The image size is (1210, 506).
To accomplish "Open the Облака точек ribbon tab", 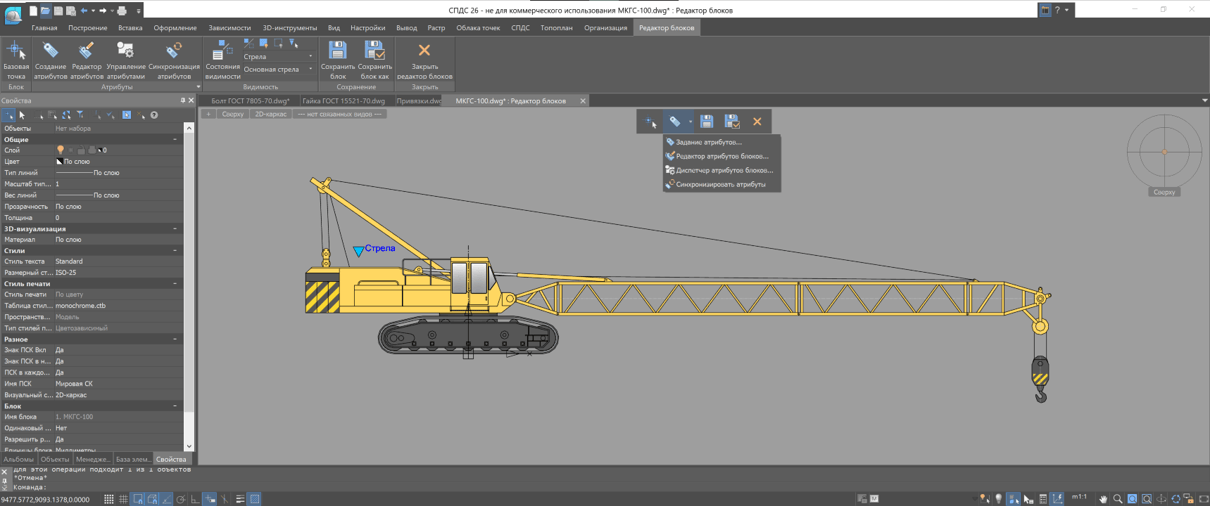I will (478, 28).
